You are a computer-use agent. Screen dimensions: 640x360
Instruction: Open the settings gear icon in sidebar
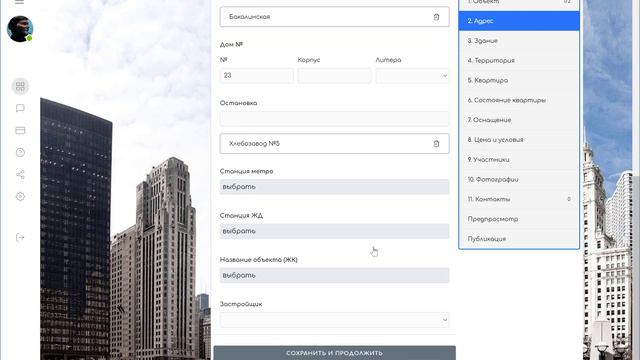[x=20, y=197]
